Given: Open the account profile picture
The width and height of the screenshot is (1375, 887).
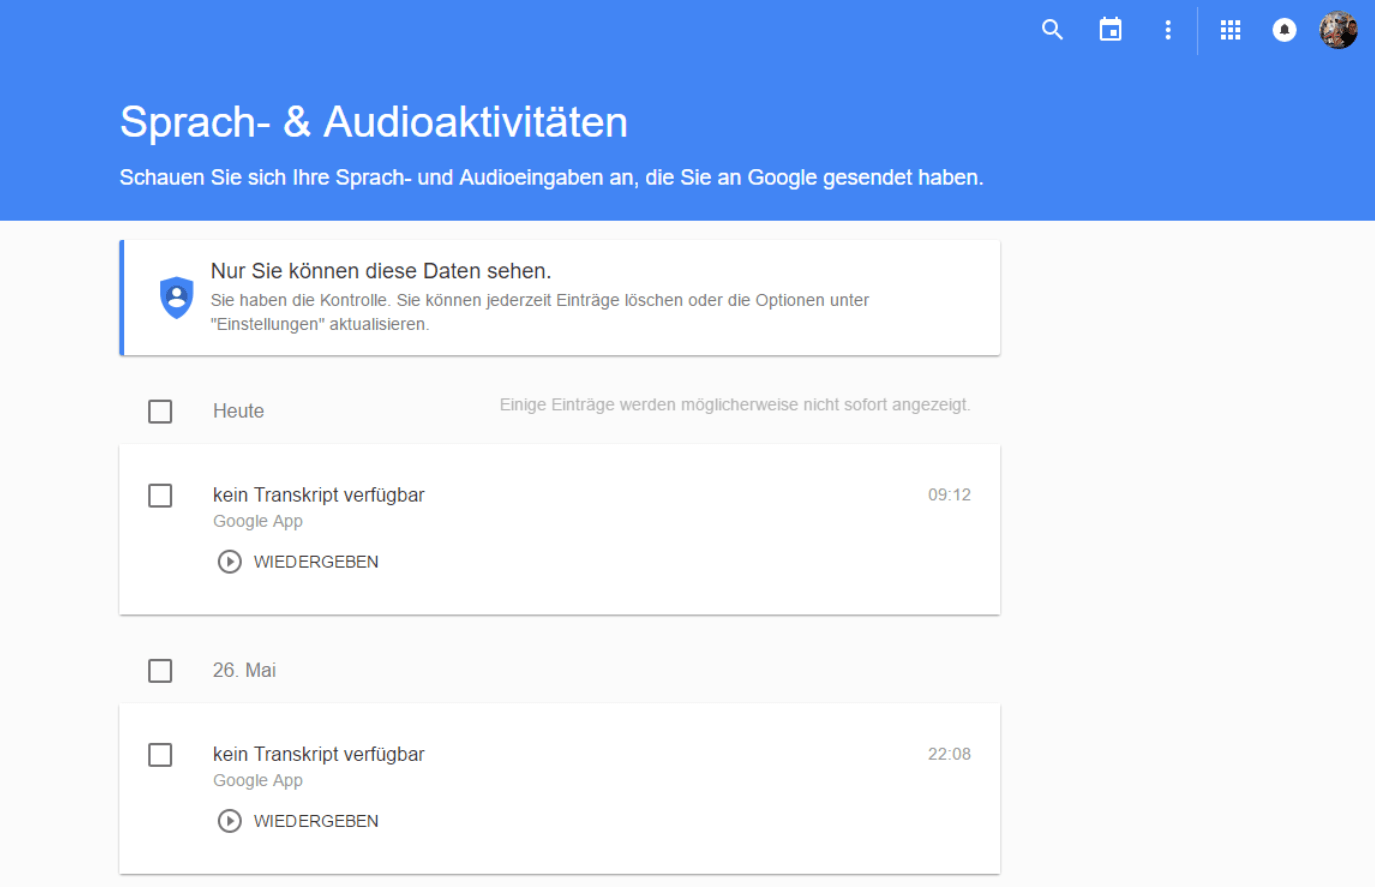Looking at the screenshot, I should [1338, 30].
